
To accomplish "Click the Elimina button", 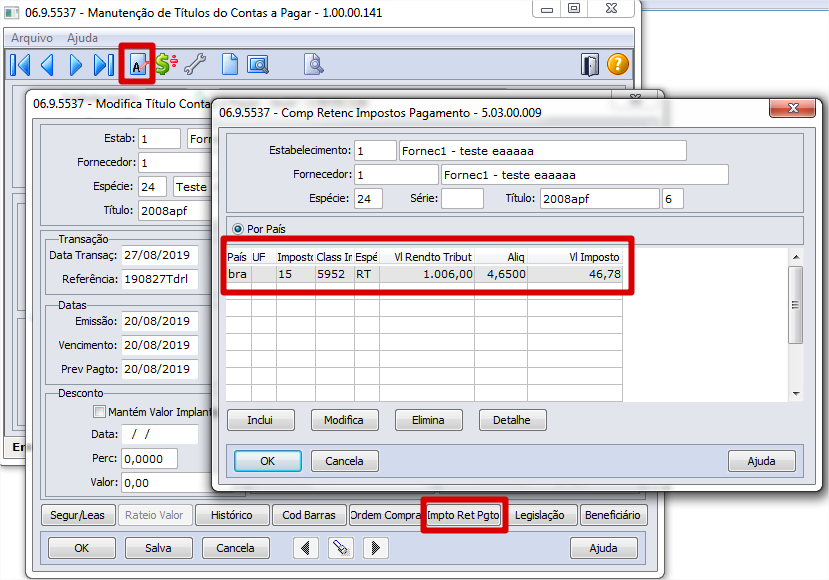I will pyautogui.click(x=428, y=420).
